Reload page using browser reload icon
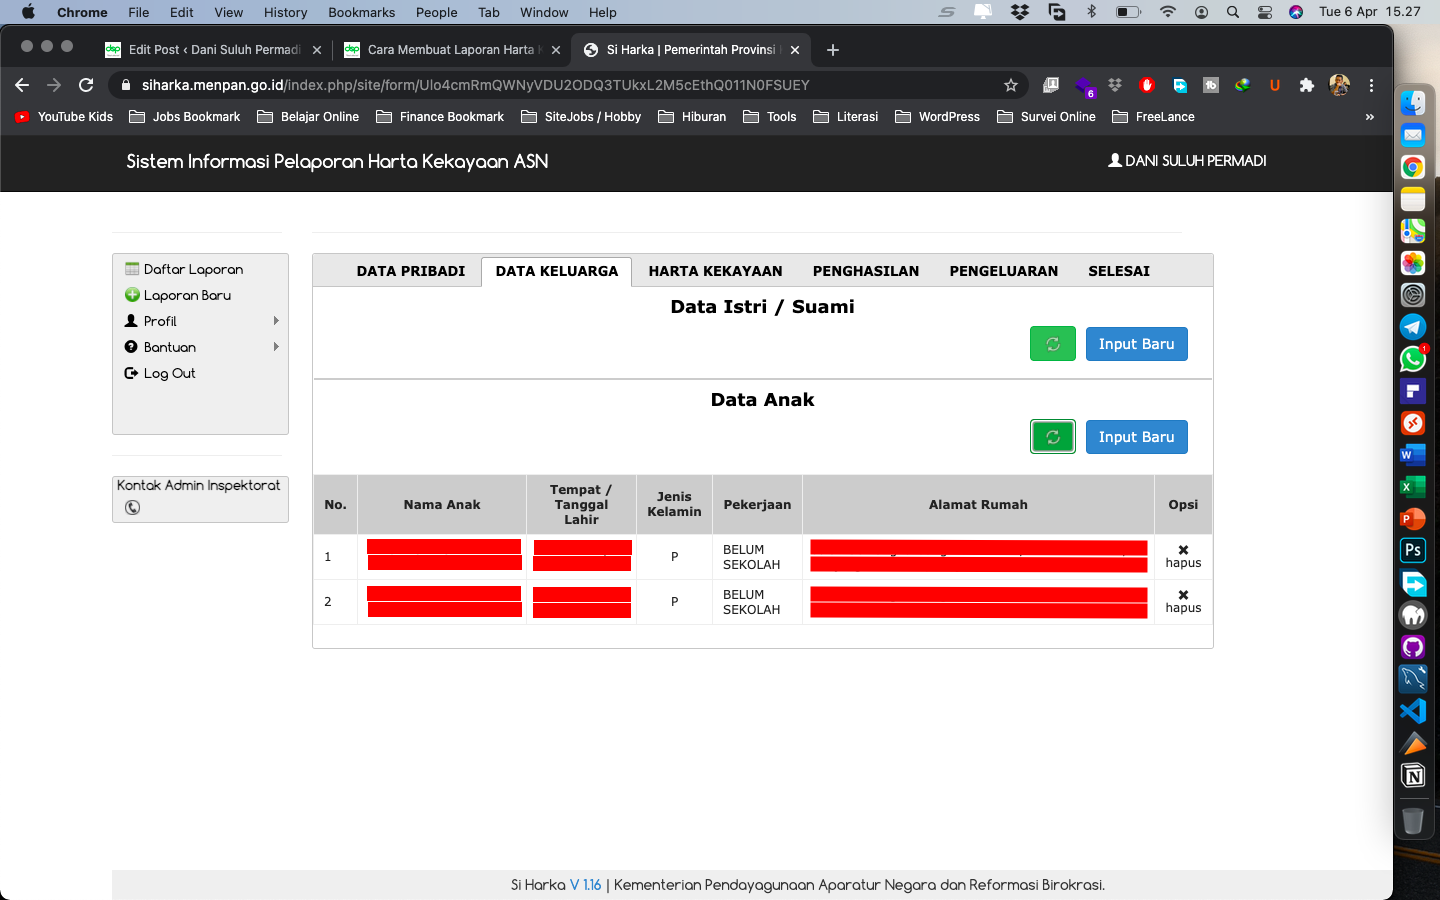Image resolution: width=1440 pixels, height=900 pixels. [86, 85]
